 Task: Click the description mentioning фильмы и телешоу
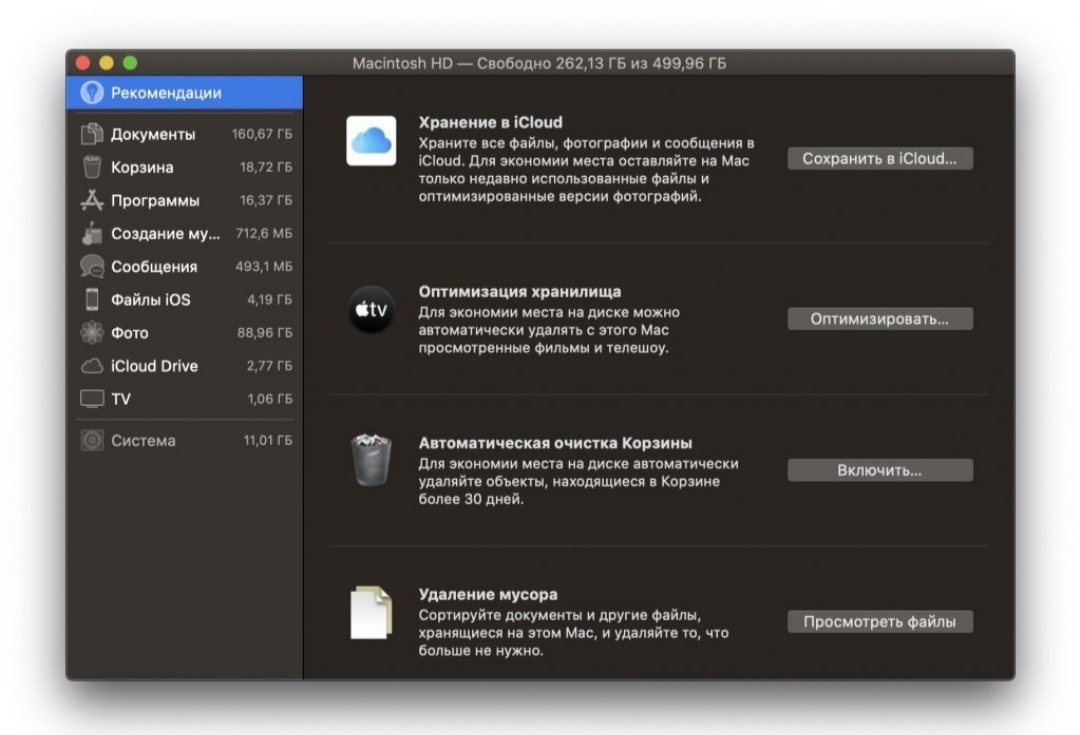(x=549, y=330)
